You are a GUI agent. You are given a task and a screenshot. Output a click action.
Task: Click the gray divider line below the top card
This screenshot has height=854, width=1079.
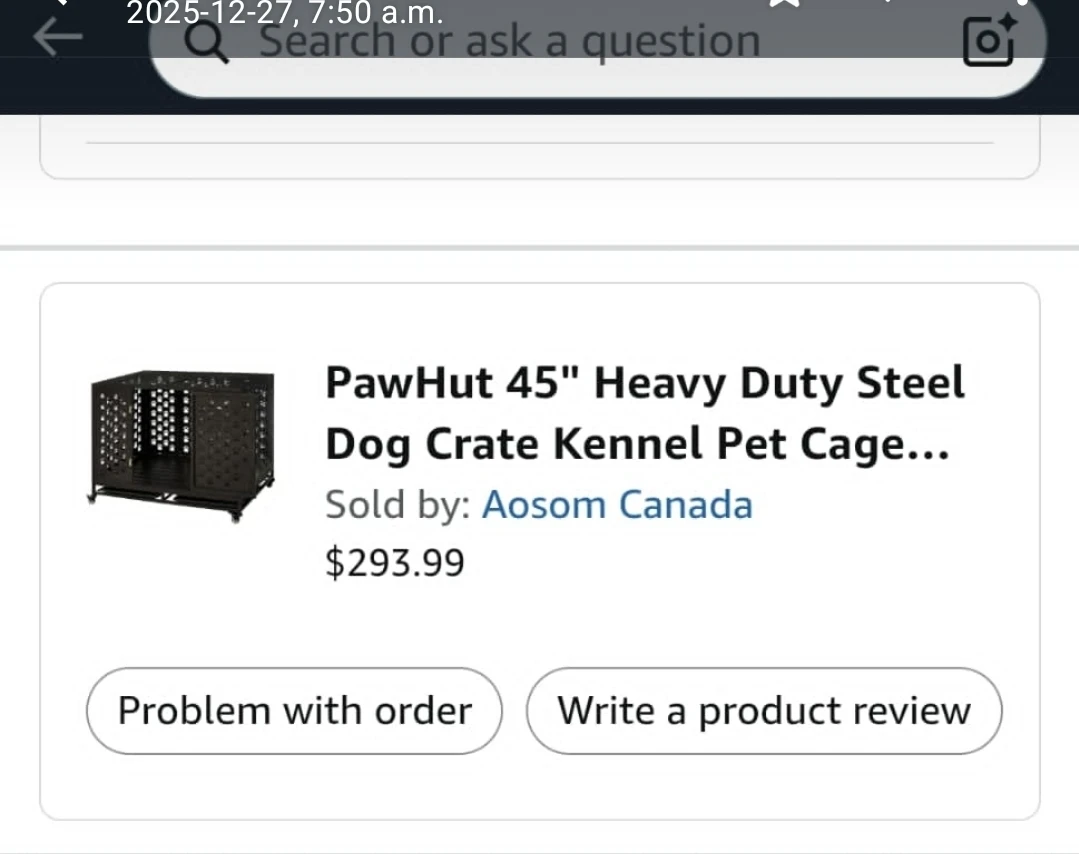[540, 247]
